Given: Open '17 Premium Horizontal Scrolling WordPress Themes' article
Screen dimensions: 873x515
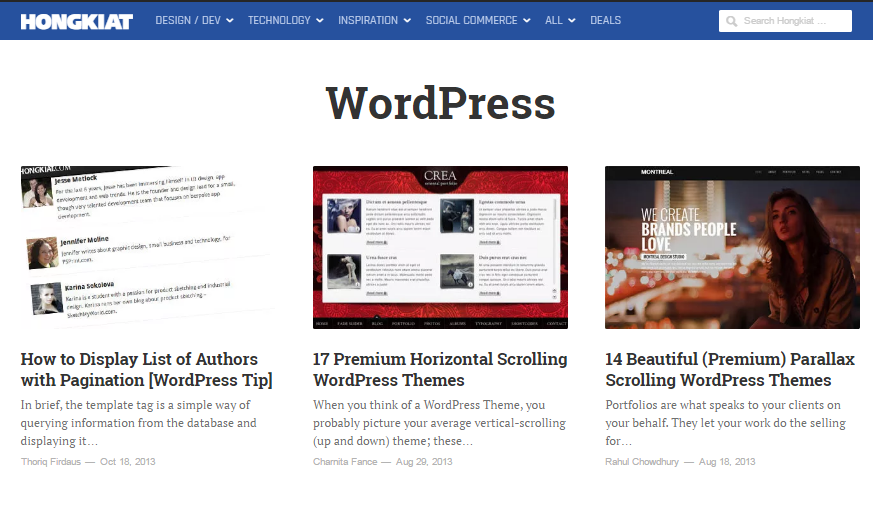Looking at the screenshot, I should (440, 370).
